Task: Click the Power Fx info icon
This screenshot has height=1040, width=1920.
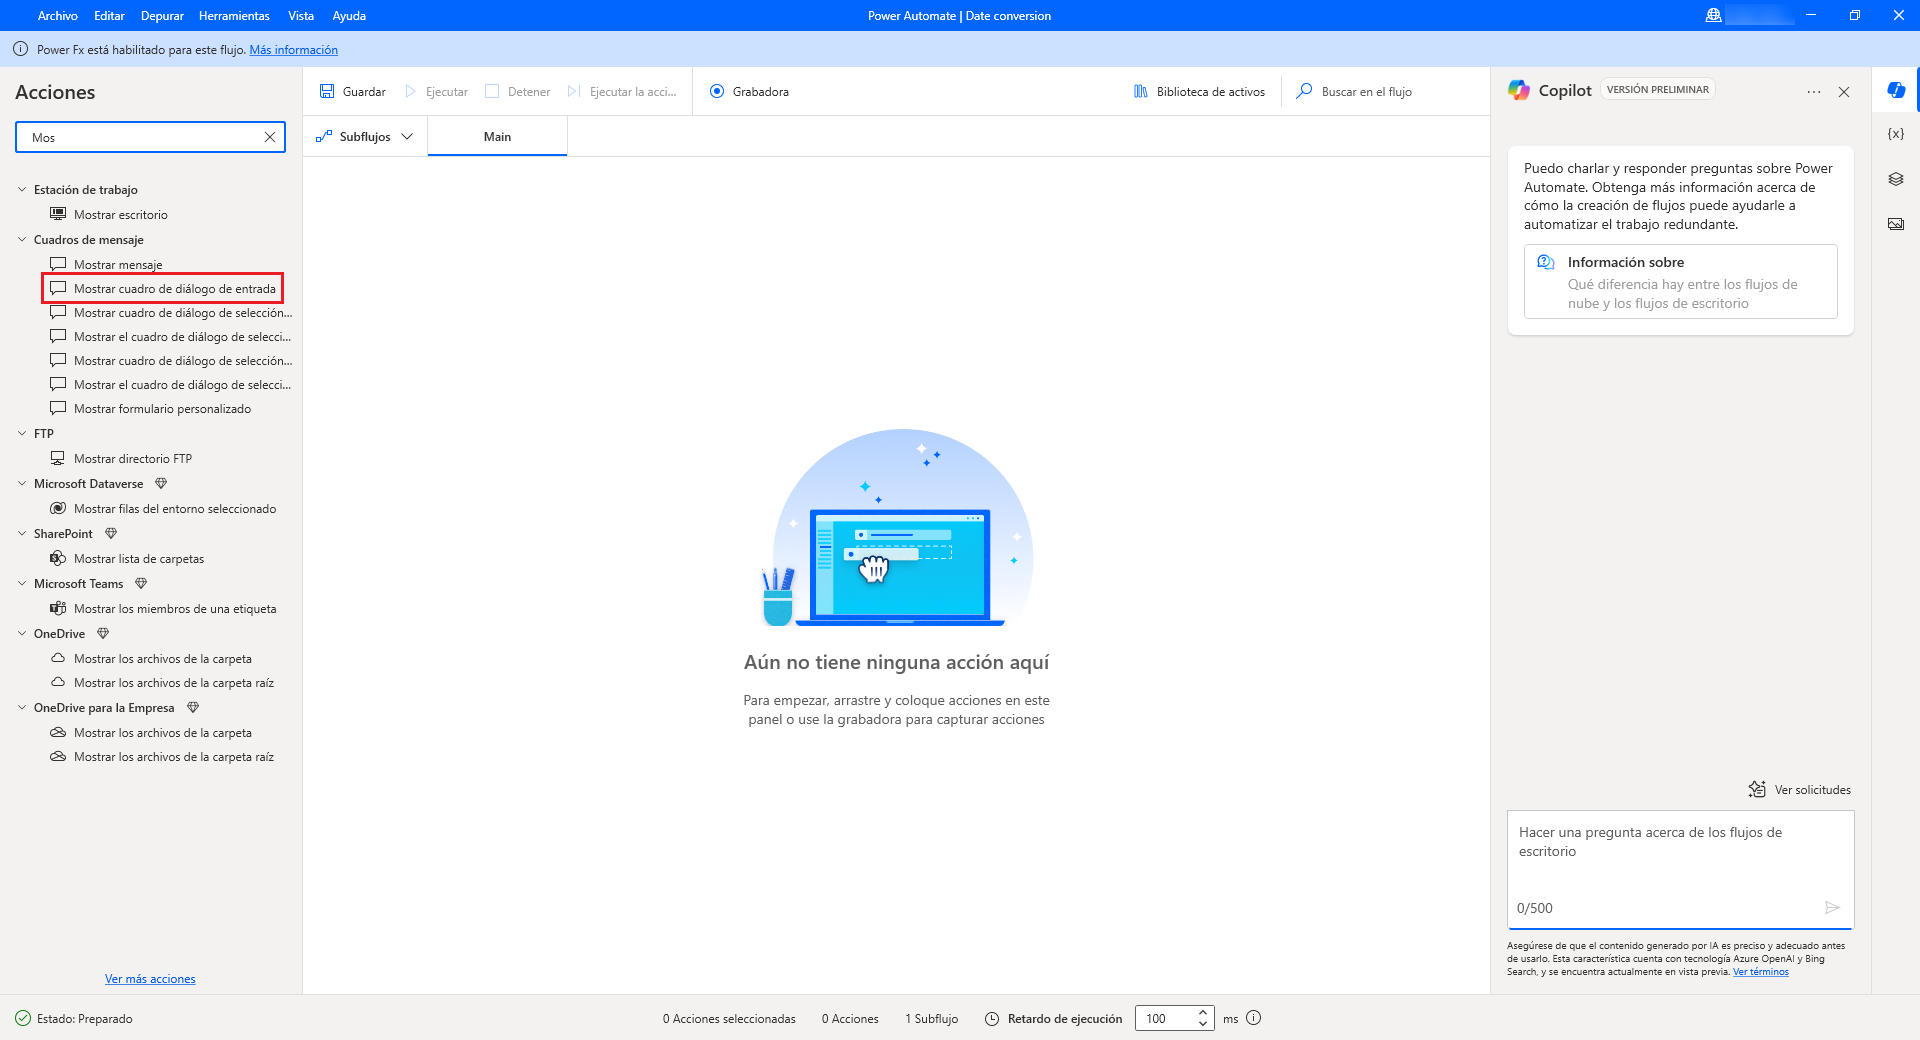Action: pyautogui.click(x=20, y=49)
